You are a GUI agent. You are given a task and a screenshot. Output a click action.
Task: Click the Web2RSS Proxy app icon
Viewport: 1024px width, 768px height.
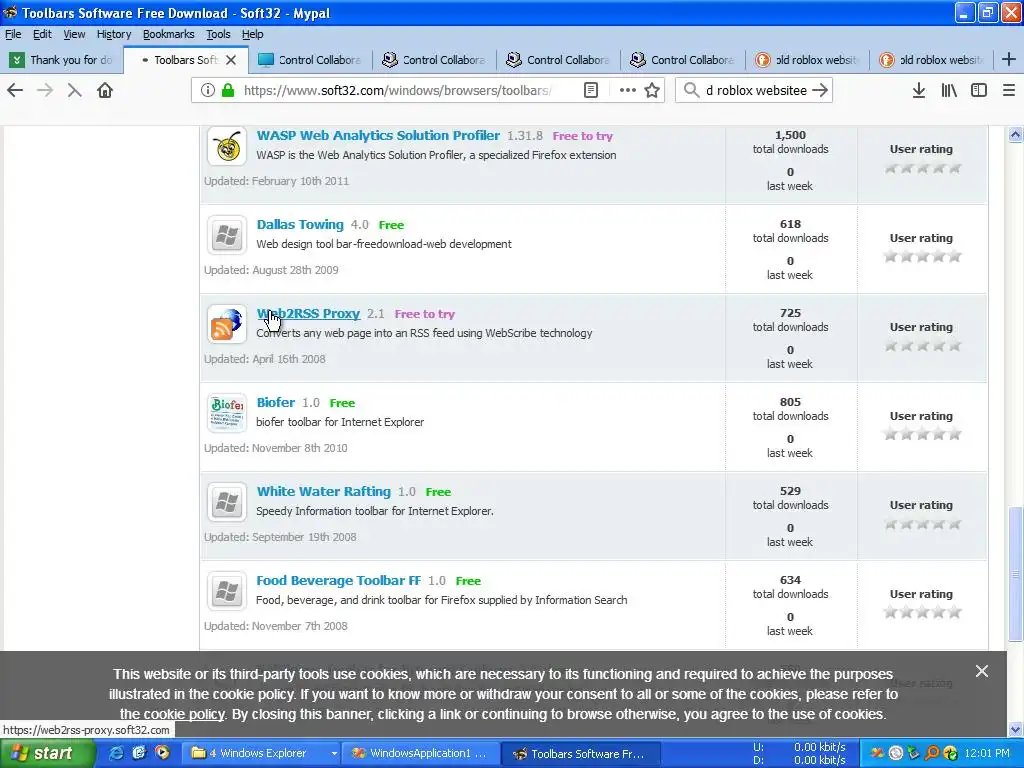pos(227,323)
